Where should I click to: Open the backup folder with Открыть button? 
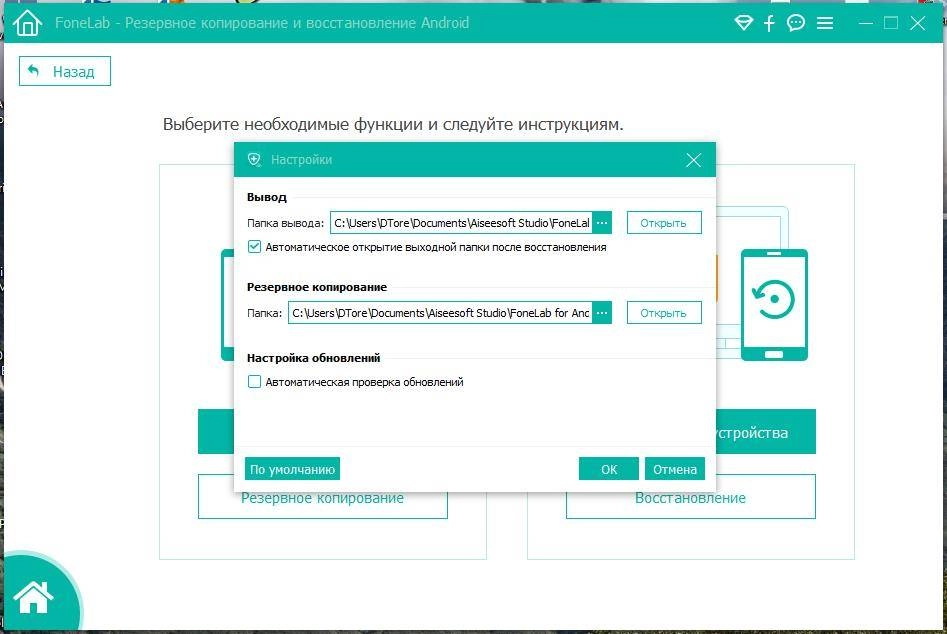664,313
